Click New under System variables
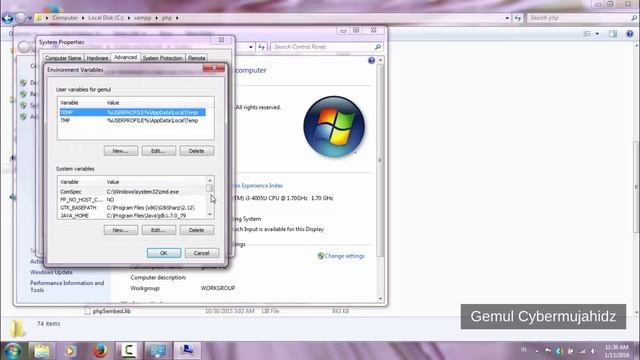Image resolution: width=640 pixels, height=360 pixels. pyautogui.click(x=121, y=230)
